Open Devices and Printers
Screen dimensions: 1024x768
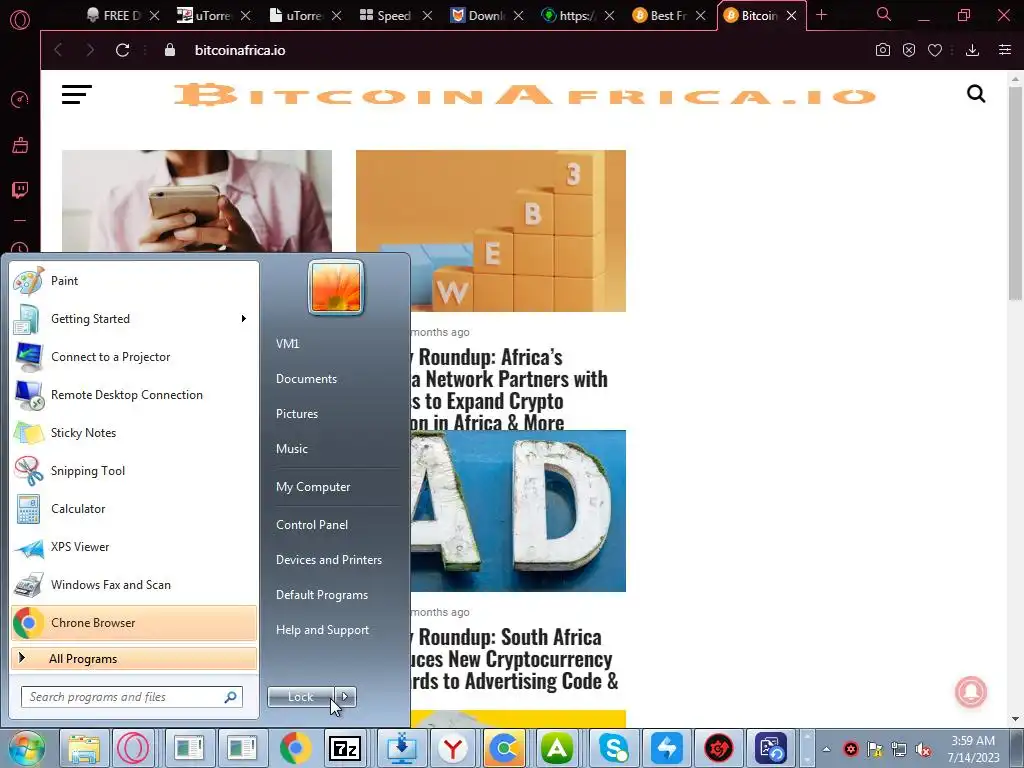pyautogui.click(x=328, y=560)
